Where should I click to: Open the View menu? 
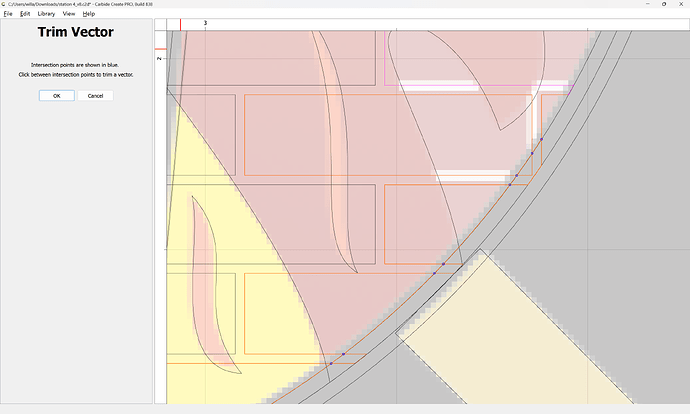click(69, 14)
